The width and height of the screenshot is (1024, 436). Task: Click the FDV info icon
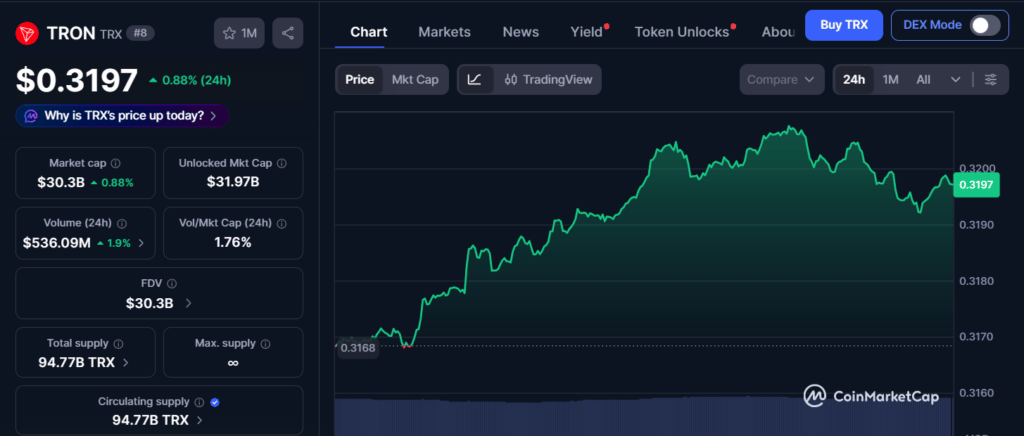point(172,284)
